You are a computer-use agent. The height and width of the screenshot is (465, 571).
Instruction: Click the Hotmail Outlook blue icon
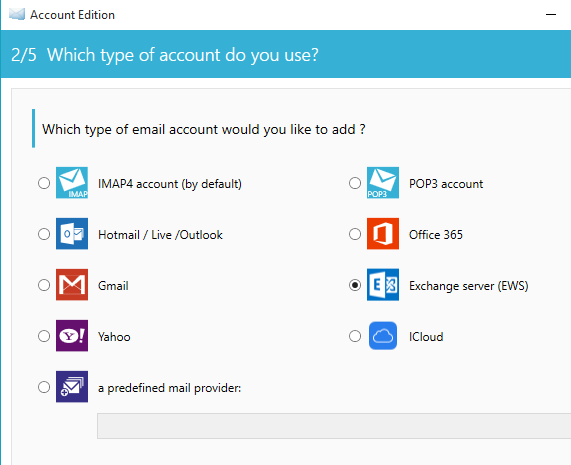tap(72, 234)
